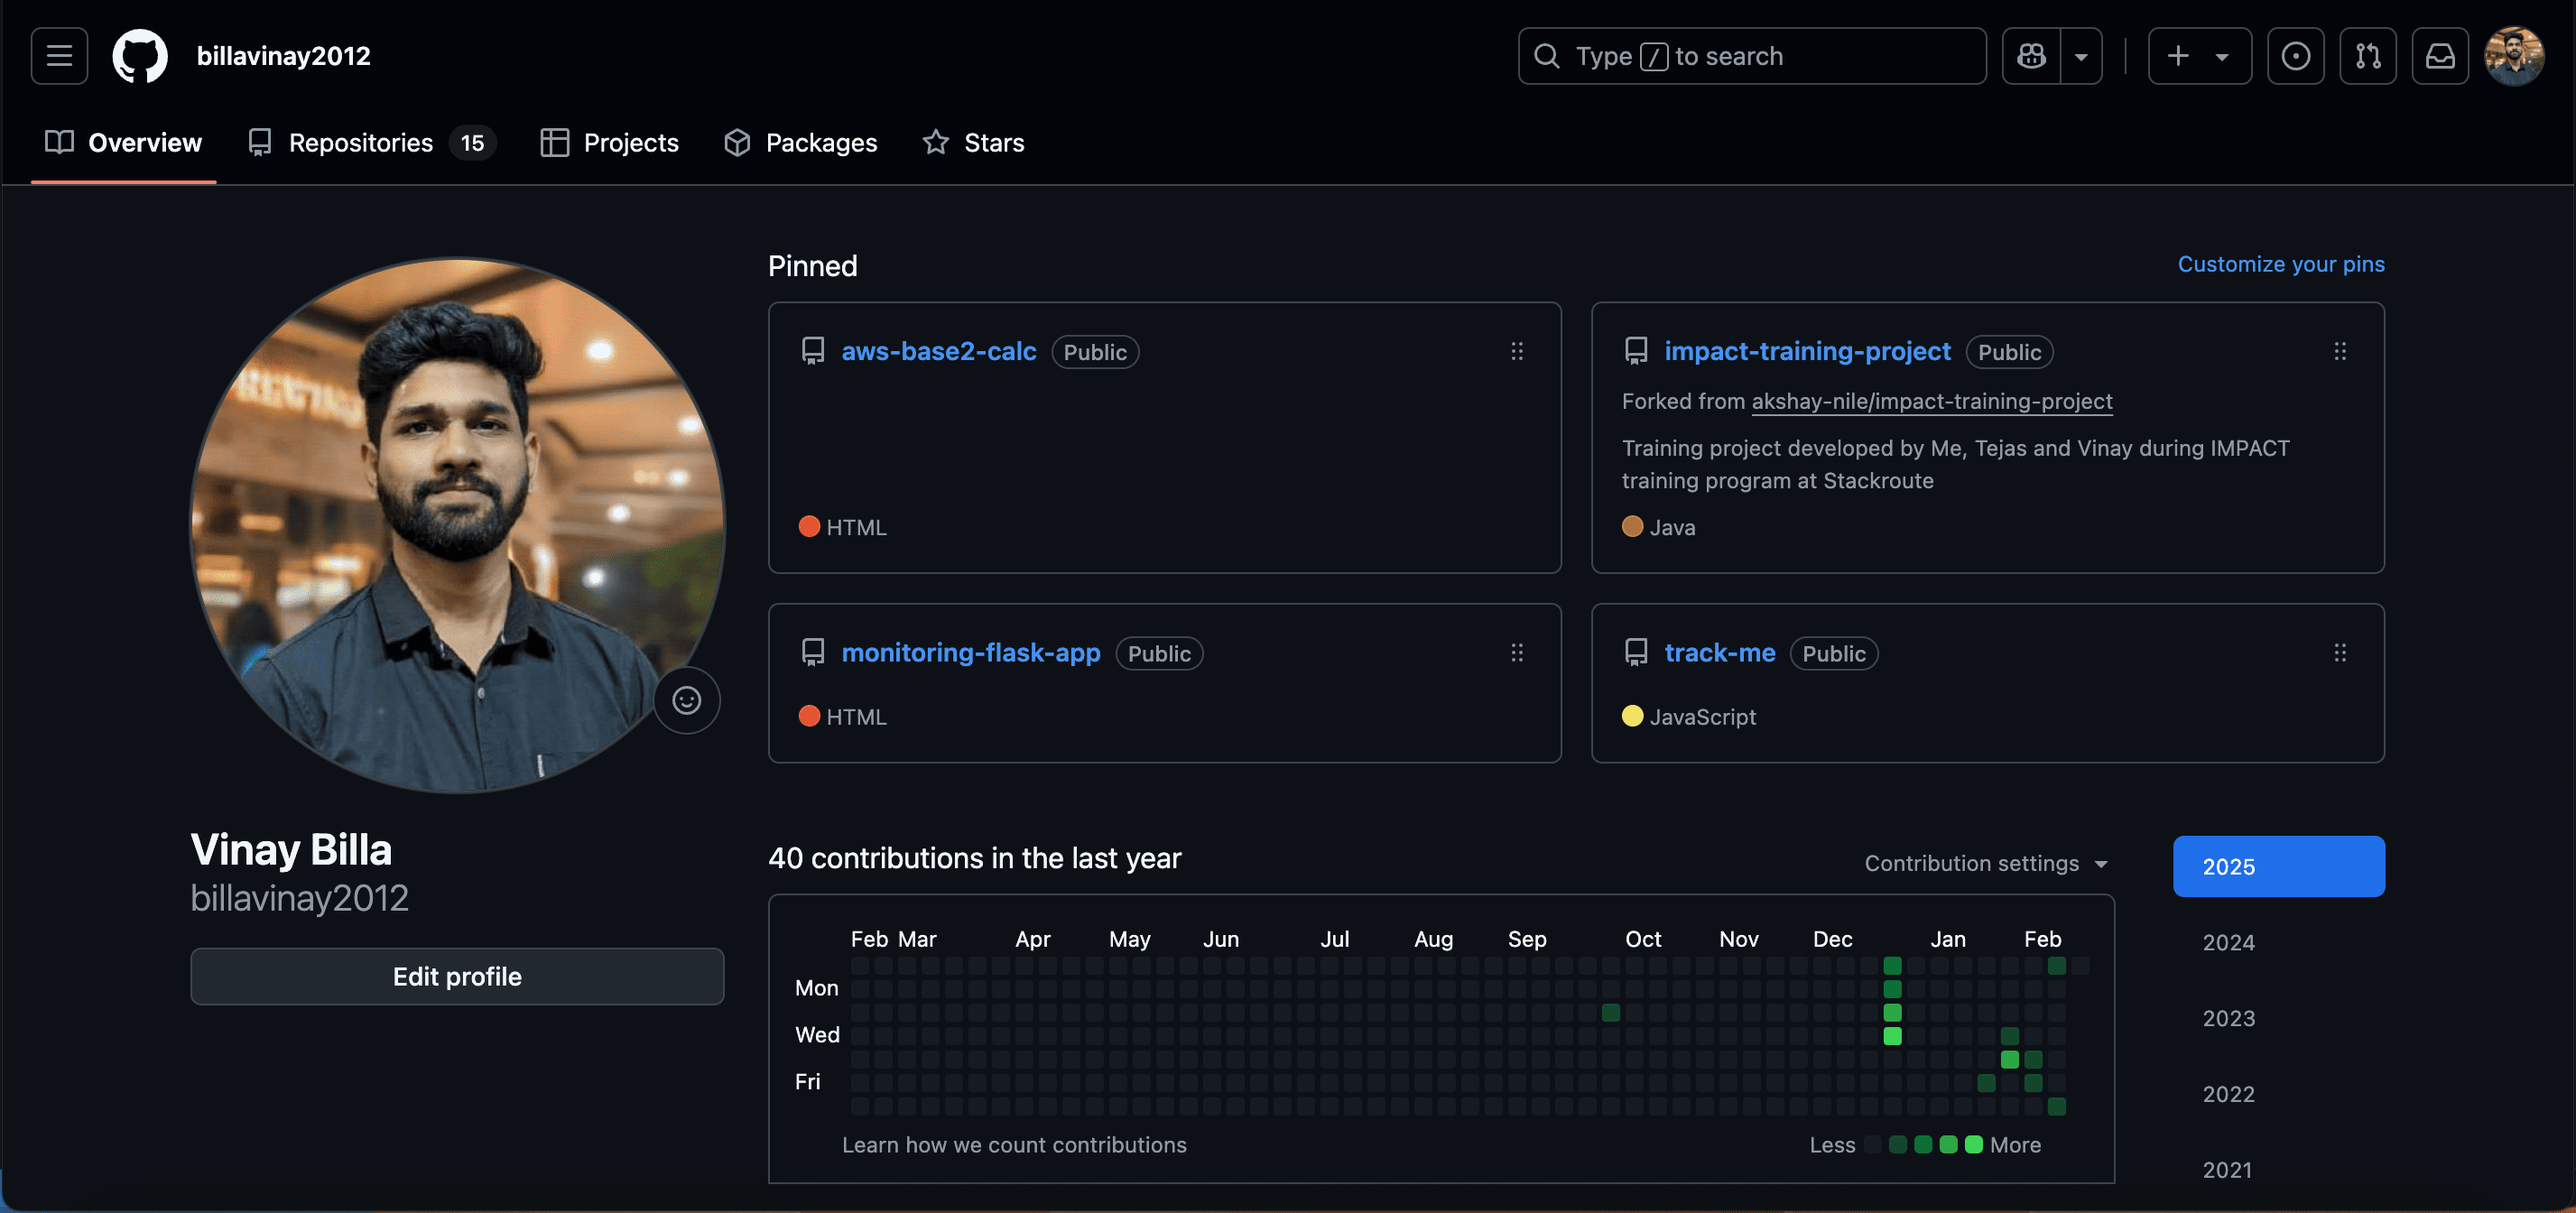Screen dimensions: 2576x1213
Task: Click the 15 repositories counter badge
Action: tap(472, 143)
